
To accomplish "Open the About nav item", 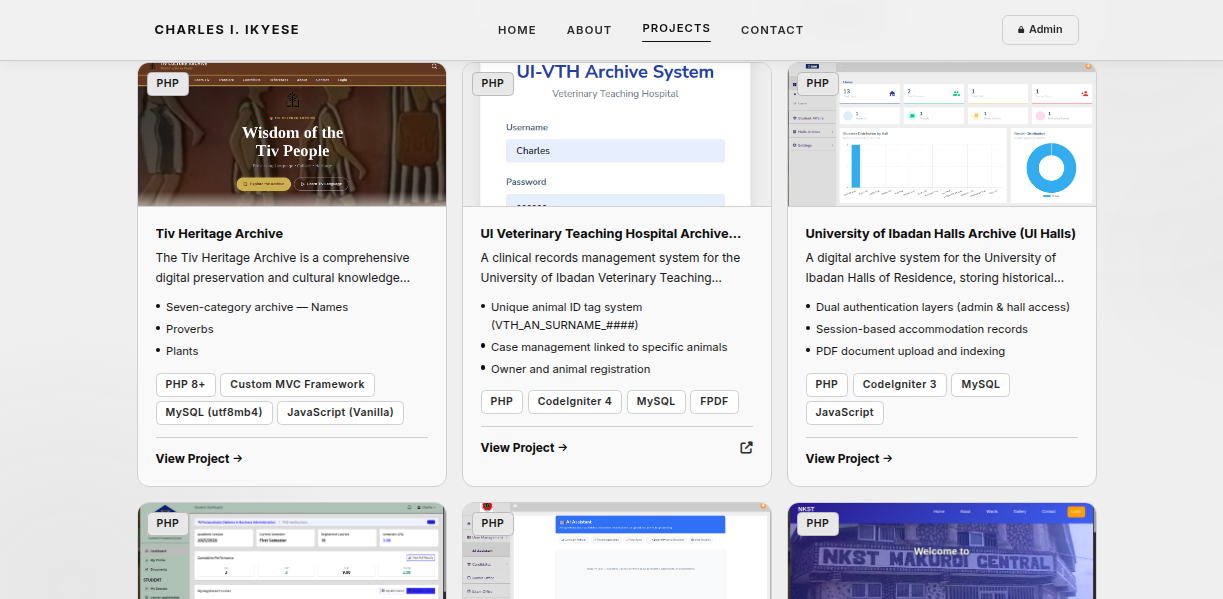I will pos(589,30).
